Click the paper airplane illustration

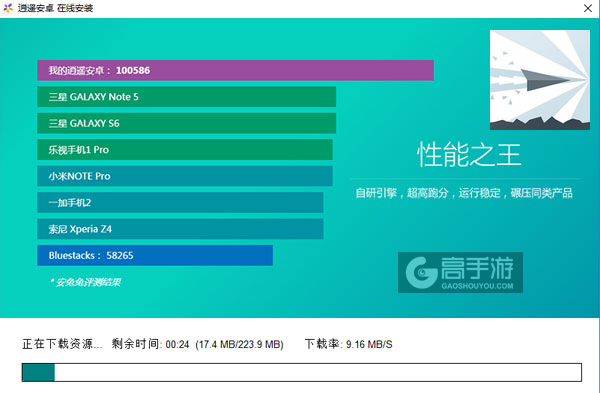pyautogui.click(x=540, y=80)
